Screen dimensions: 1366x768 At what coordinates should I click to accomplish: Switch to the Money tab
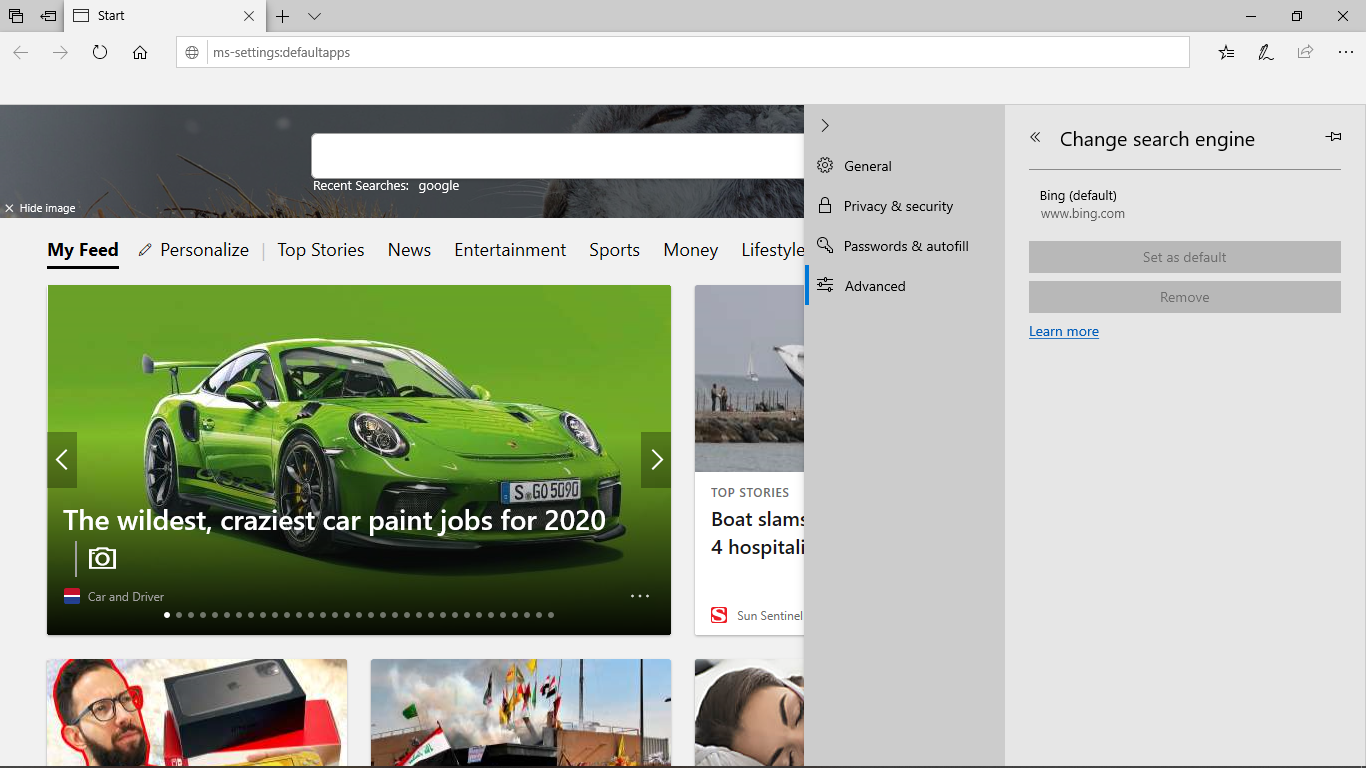pos(691,250)
